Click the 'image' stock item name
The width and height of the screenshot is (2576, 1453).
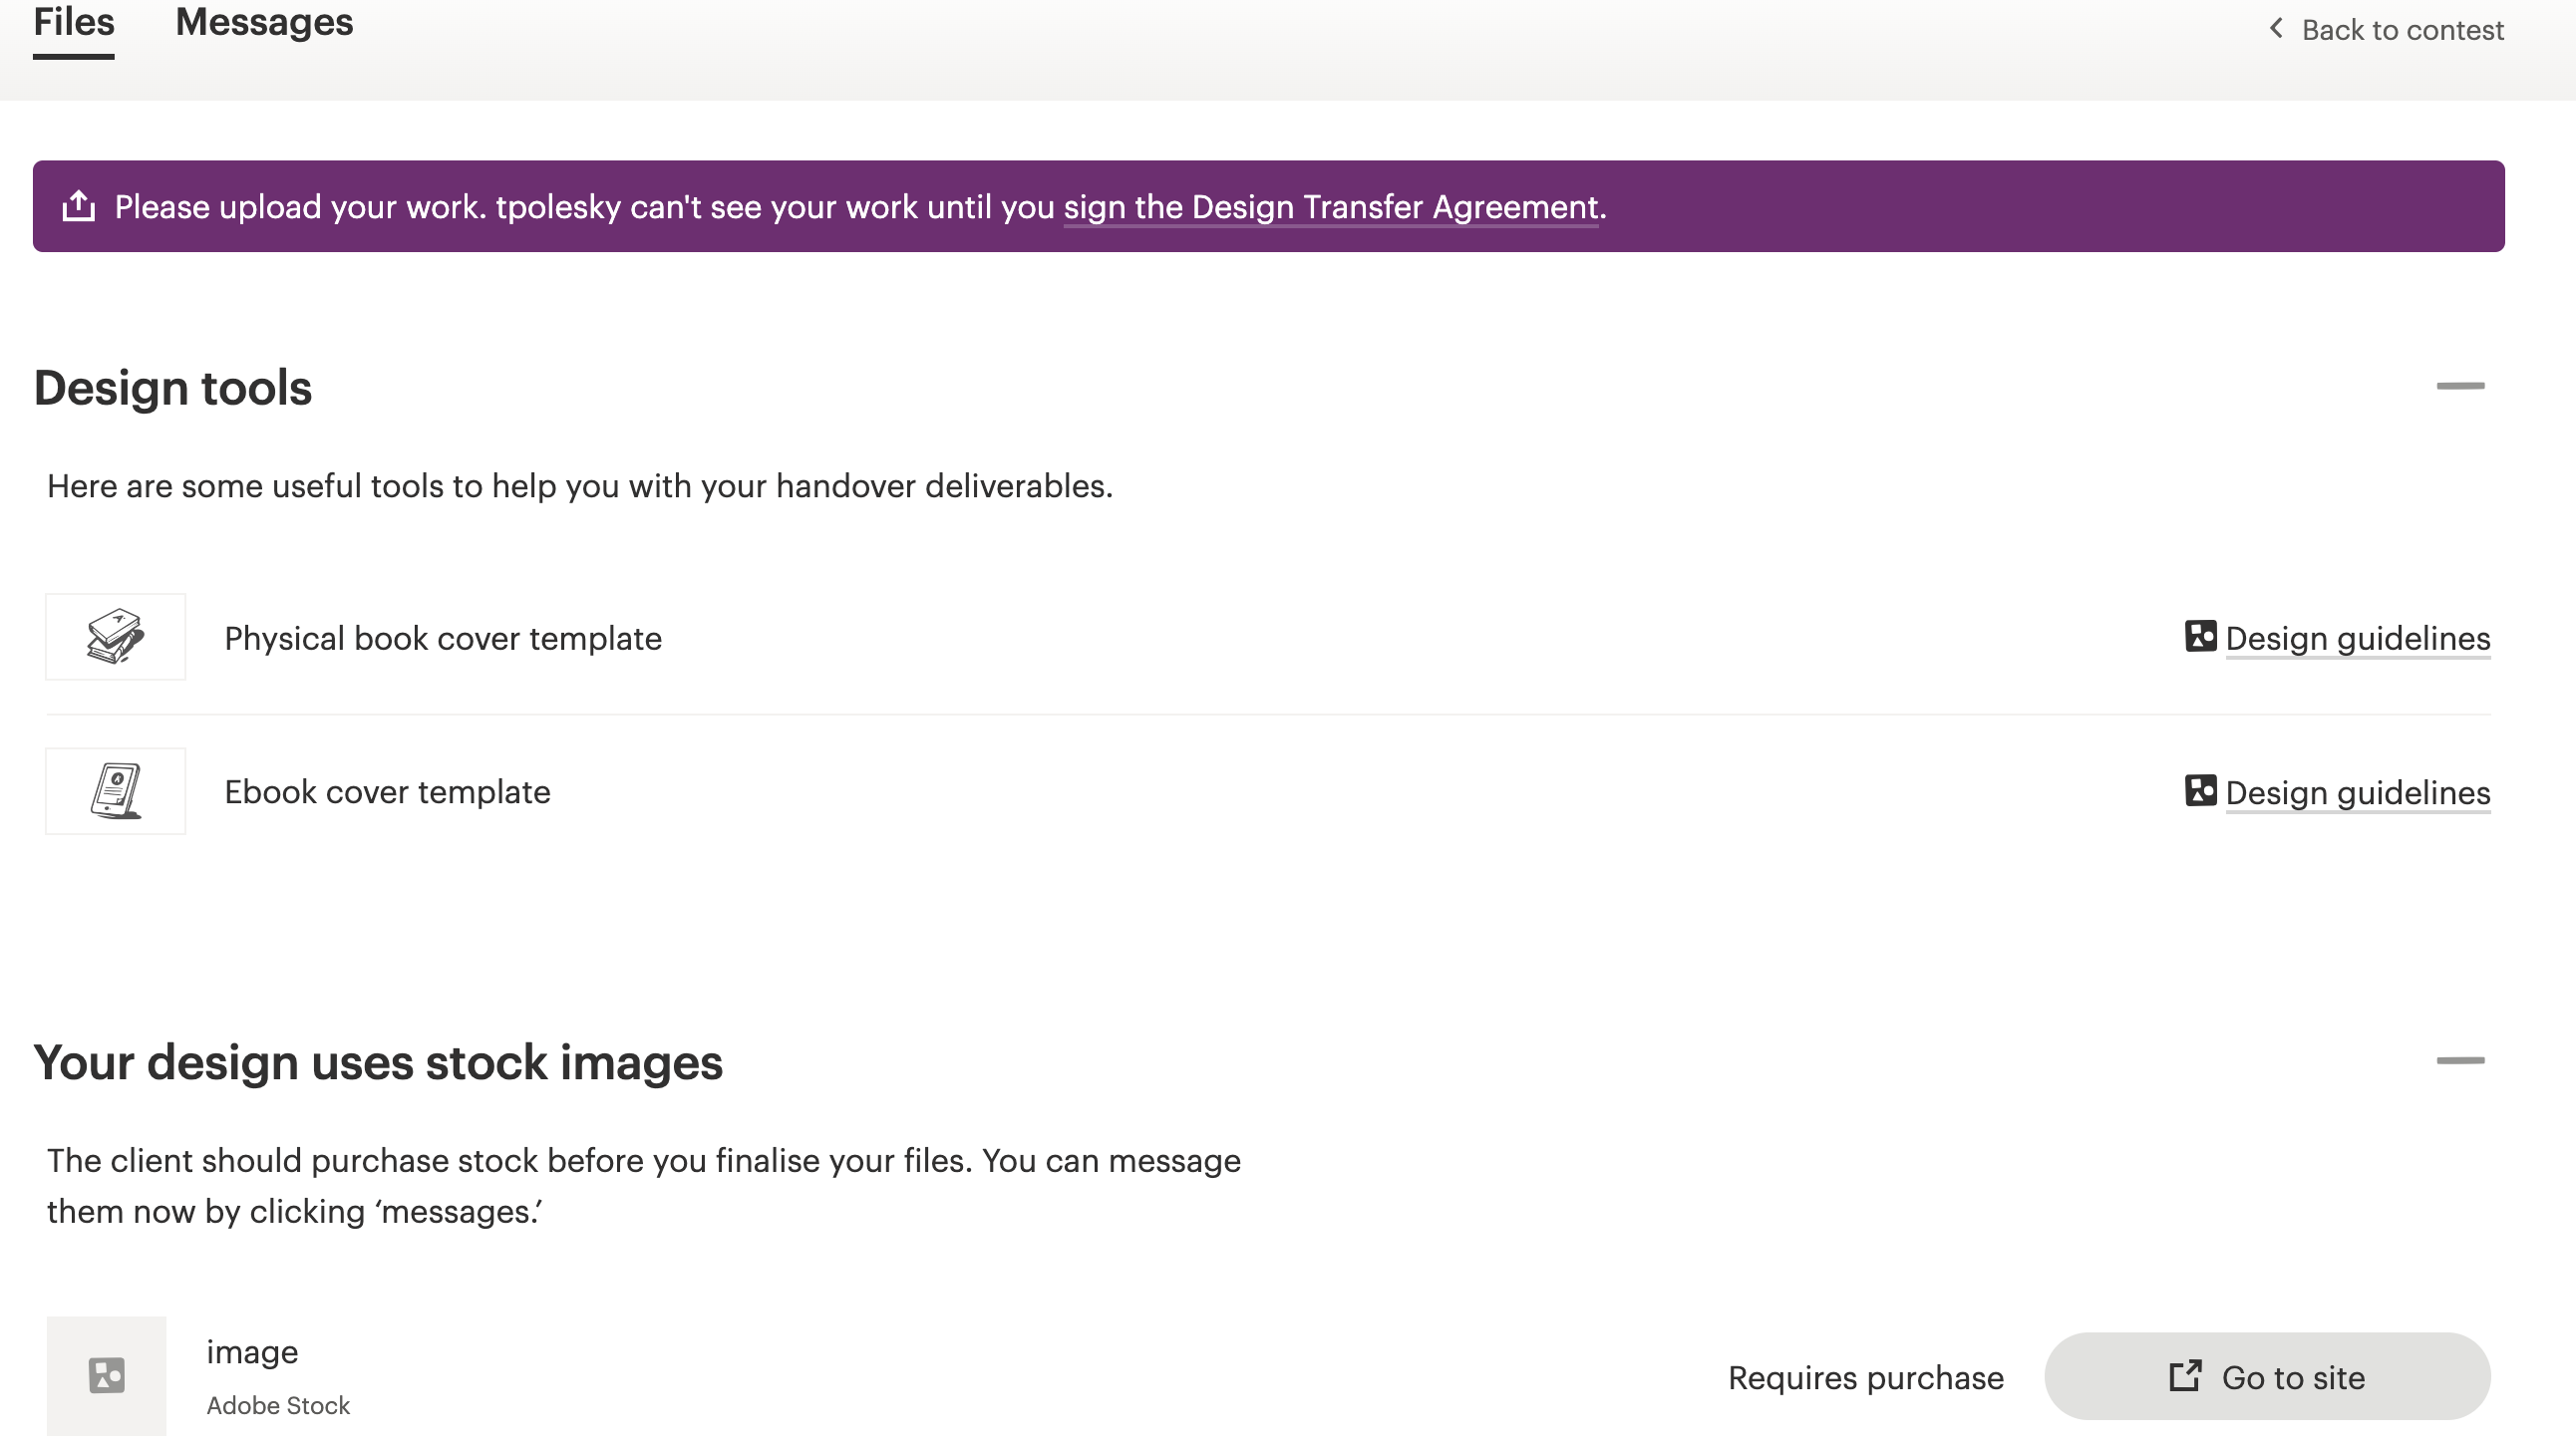252,1352
